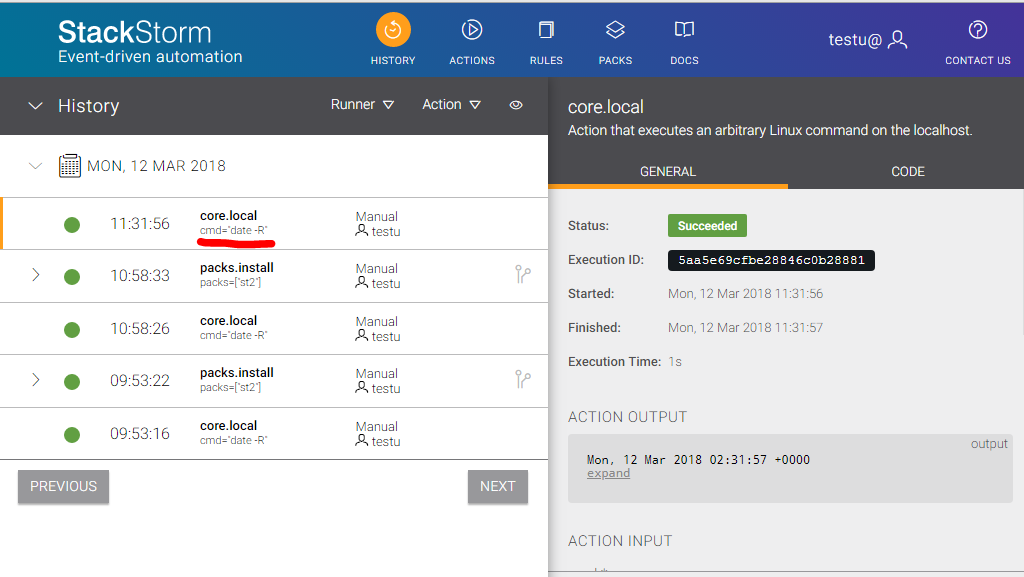Open the Runner filter dropdown
1024x577 pixels.
[362, 104]
